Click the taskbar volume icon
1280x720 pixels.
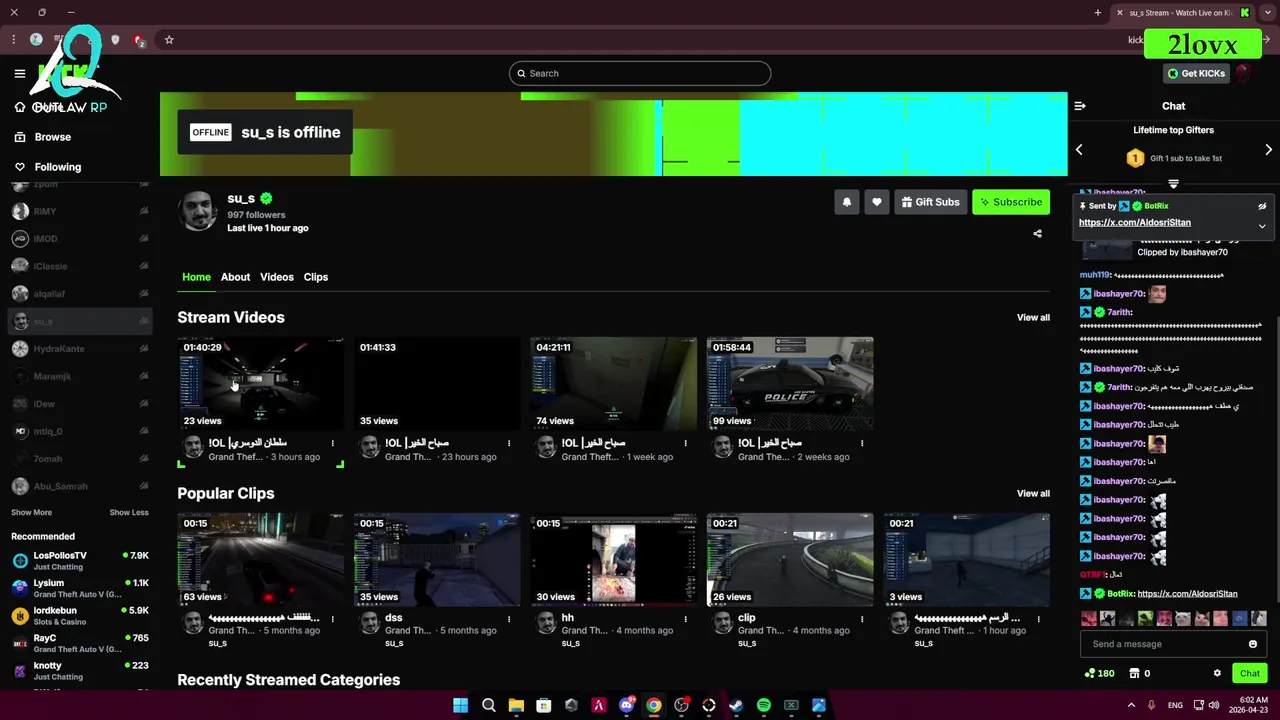tap(1214, 705)
